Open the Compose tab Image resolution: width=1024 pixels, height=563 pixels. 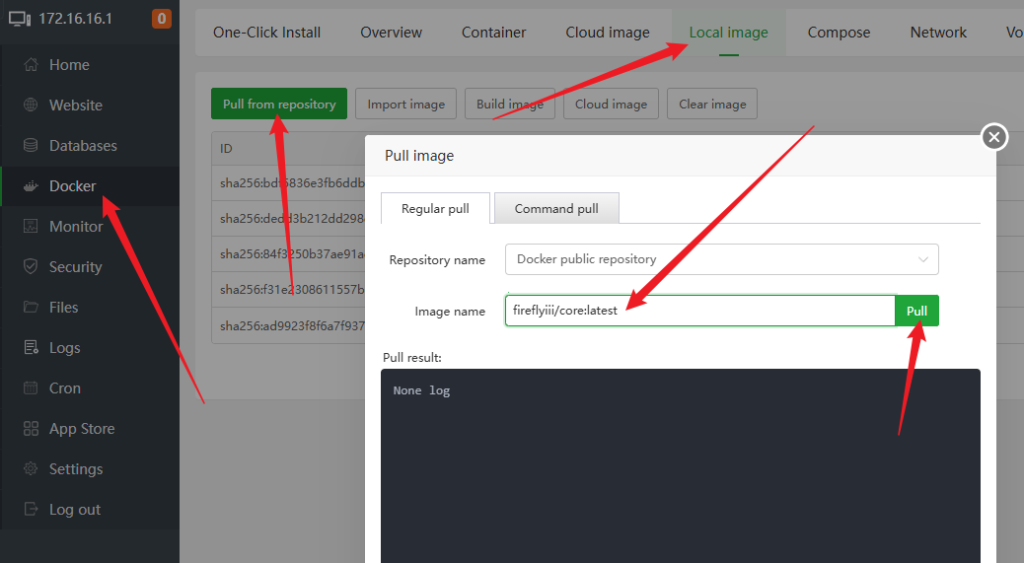pyautogui.click(x=839, y=32)
